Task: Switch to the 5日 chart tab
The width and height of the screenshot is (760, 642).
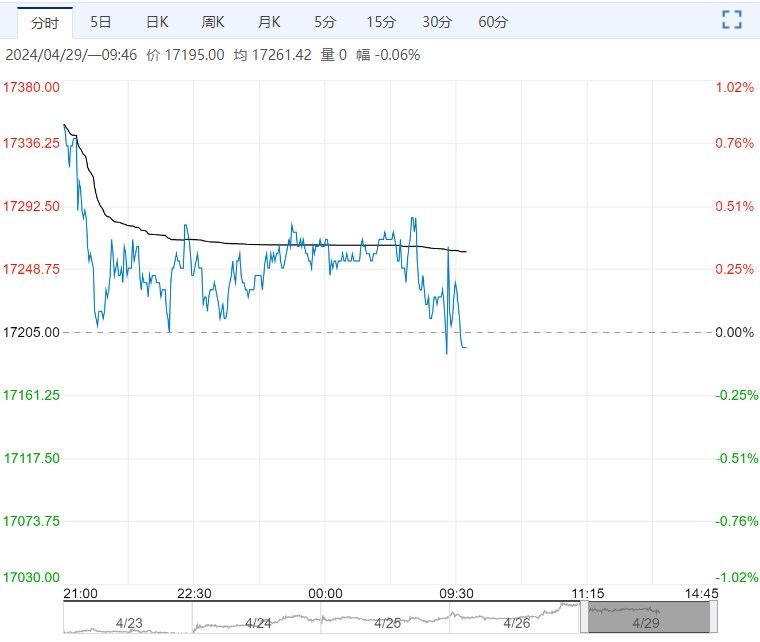Action: pyautogui.click(x=101, y=21)
